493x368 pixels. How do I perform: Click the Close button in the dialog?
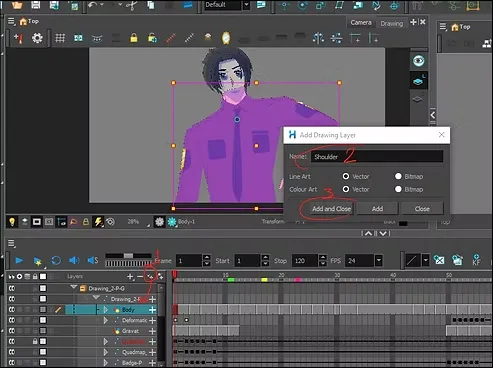coord(422,209)
